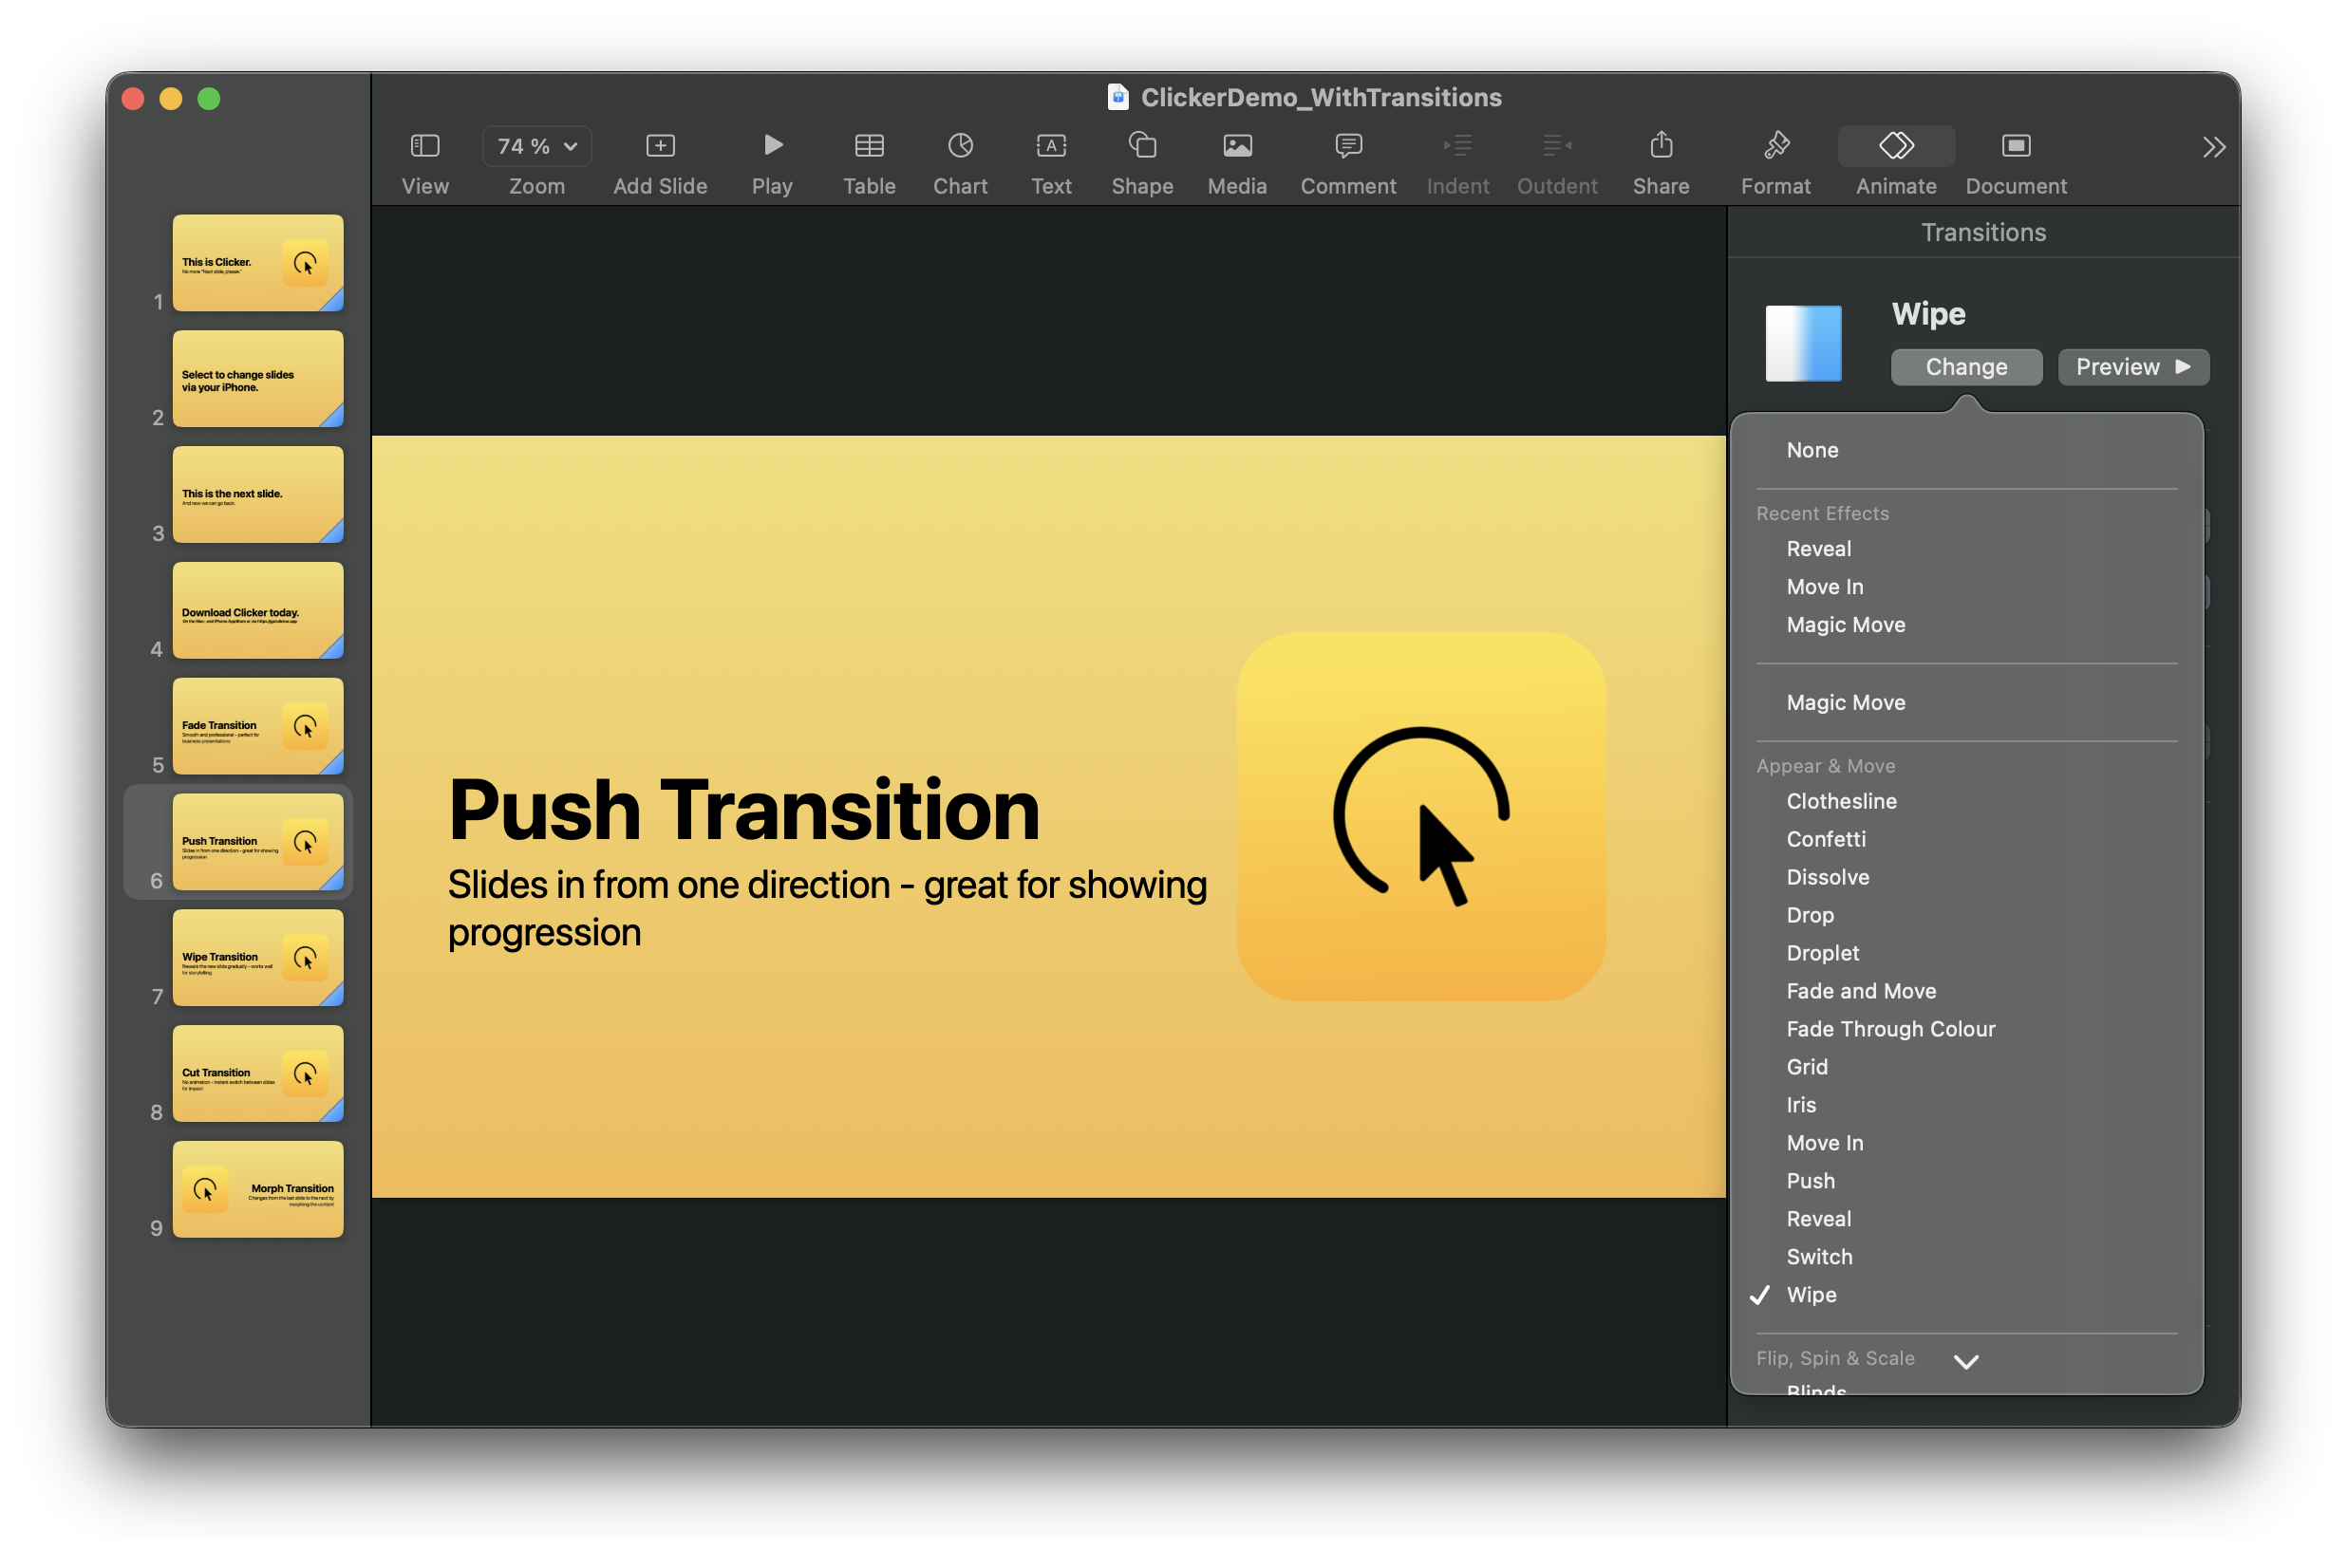Image resolution: width=2347 pixels, height=1568 pixels.
Task: Insert a Chart from the toolbar
Action: (959, 160)
